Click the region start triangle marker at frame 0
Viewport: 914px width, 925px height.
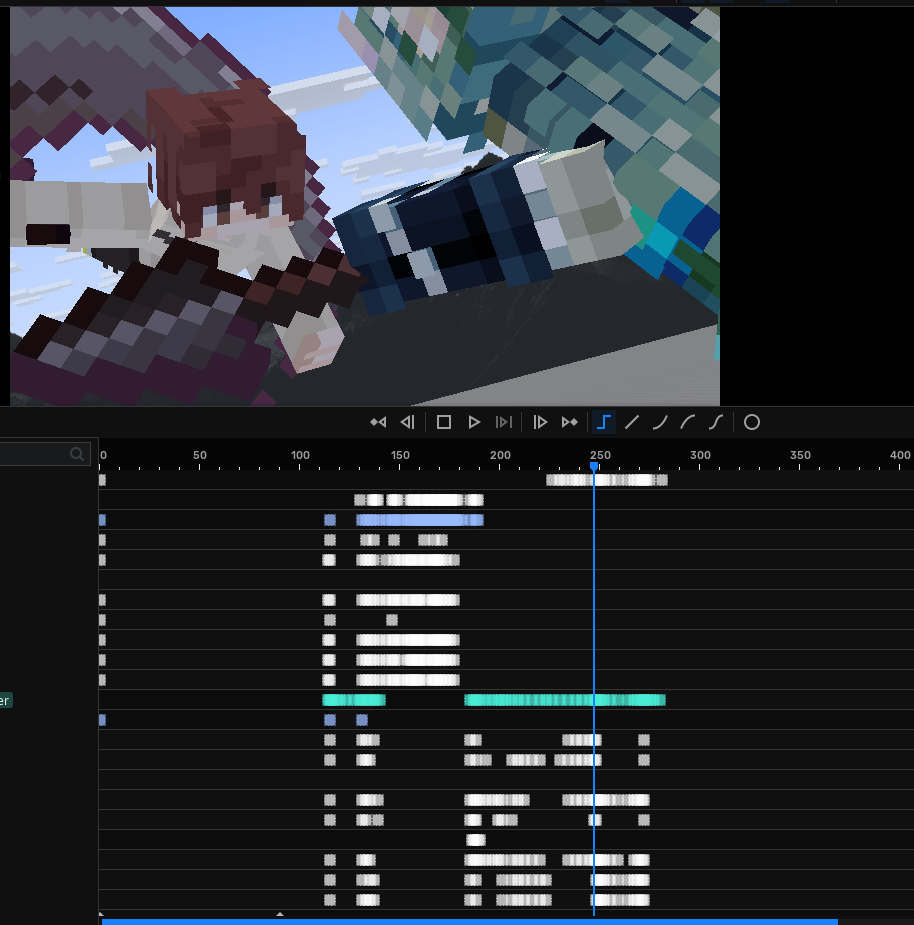[x=101, y=914]
